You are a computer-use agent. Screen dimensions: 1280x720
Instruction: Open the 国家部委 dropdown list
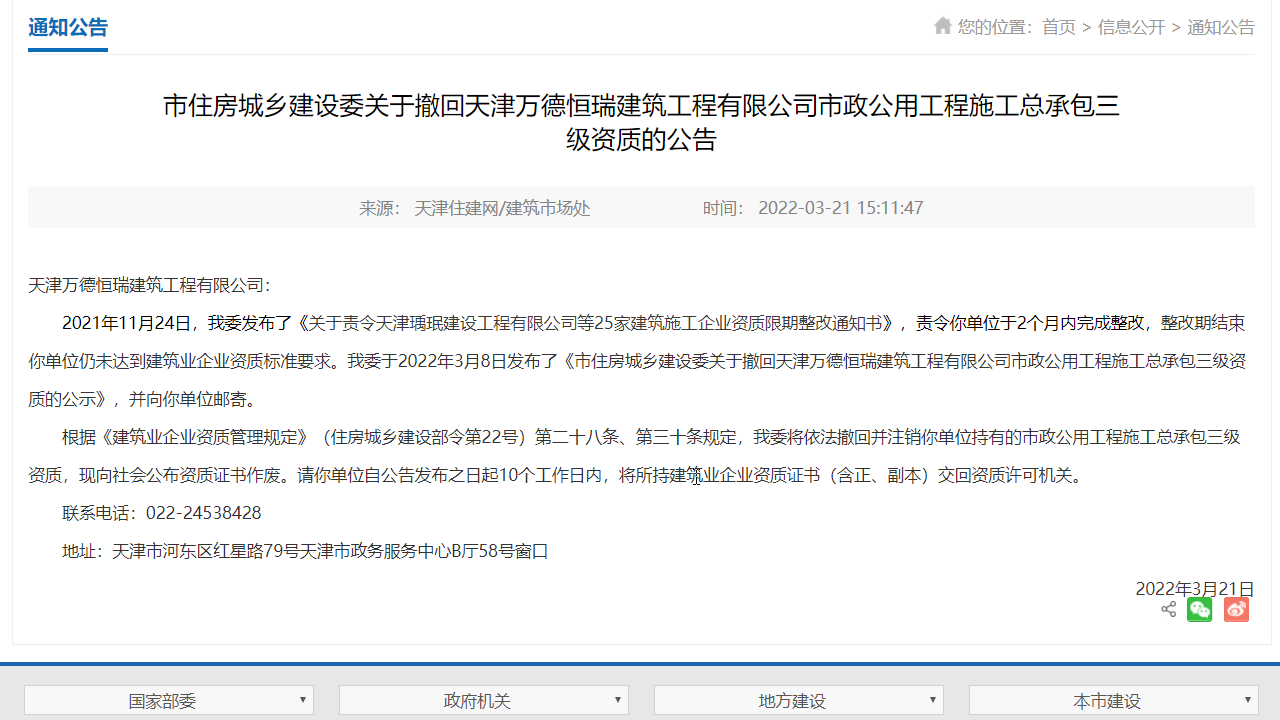[168, 700]
